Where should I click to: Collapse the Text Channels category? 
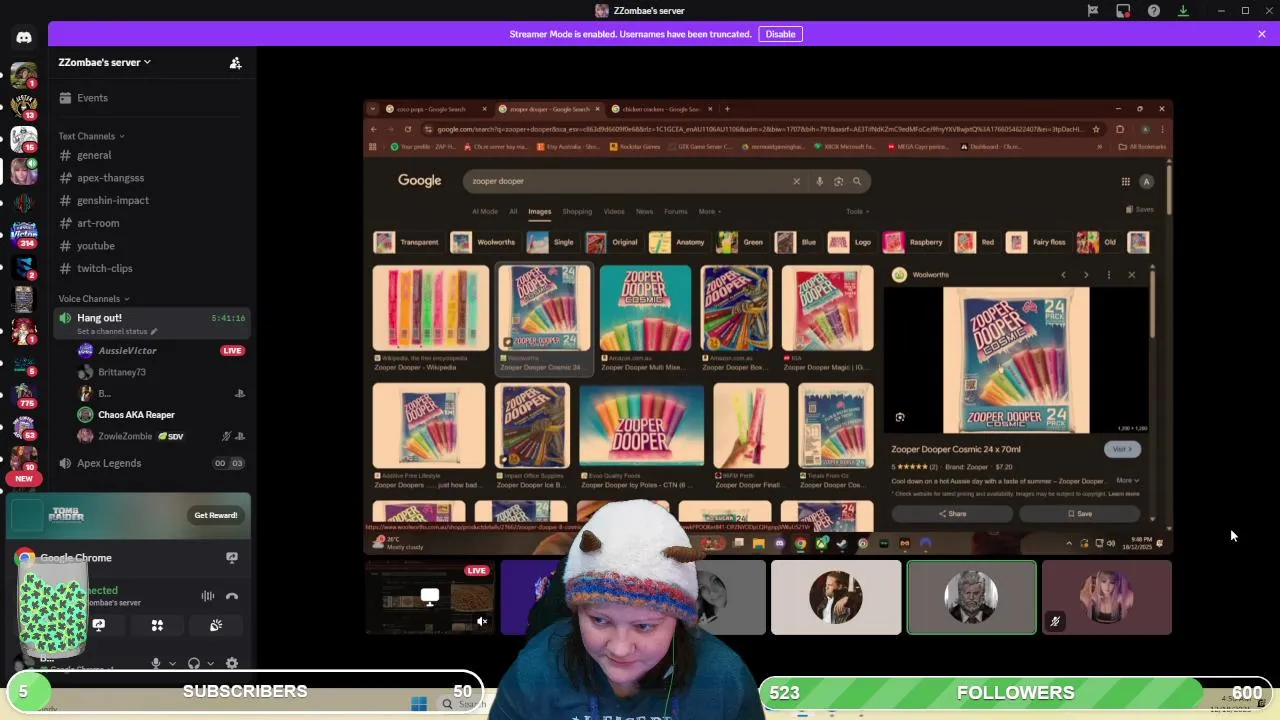[91, 136]
